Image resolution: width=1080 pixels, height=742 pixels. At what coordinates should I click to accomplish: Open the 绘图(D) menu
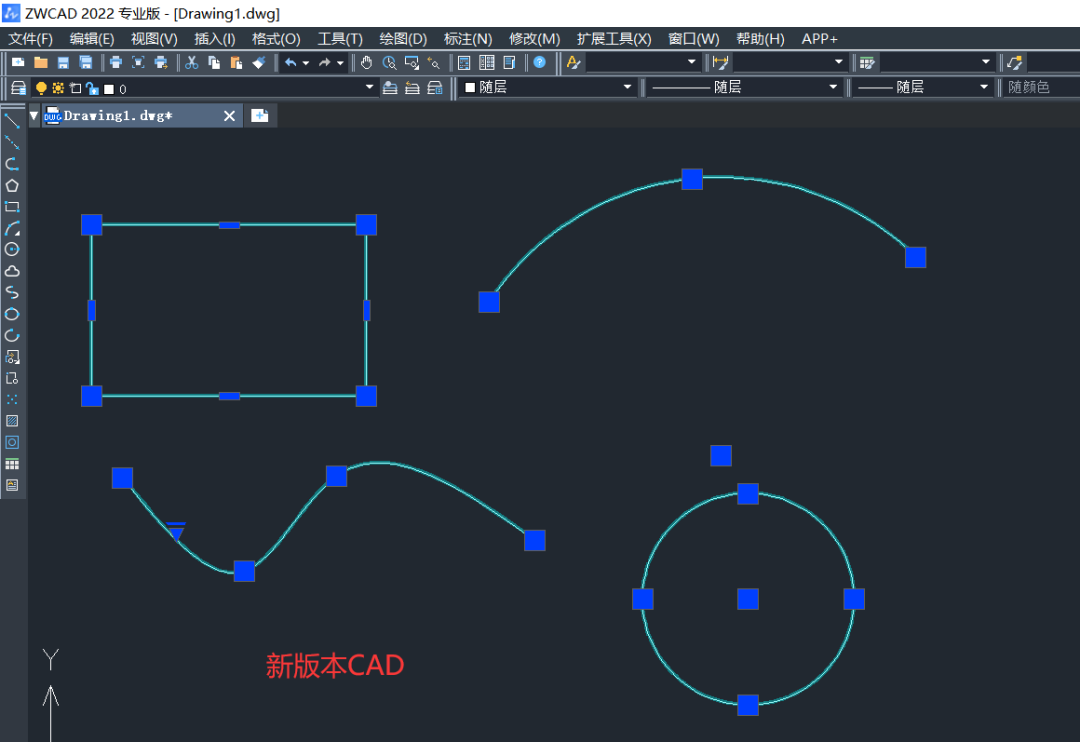(404, 39)
